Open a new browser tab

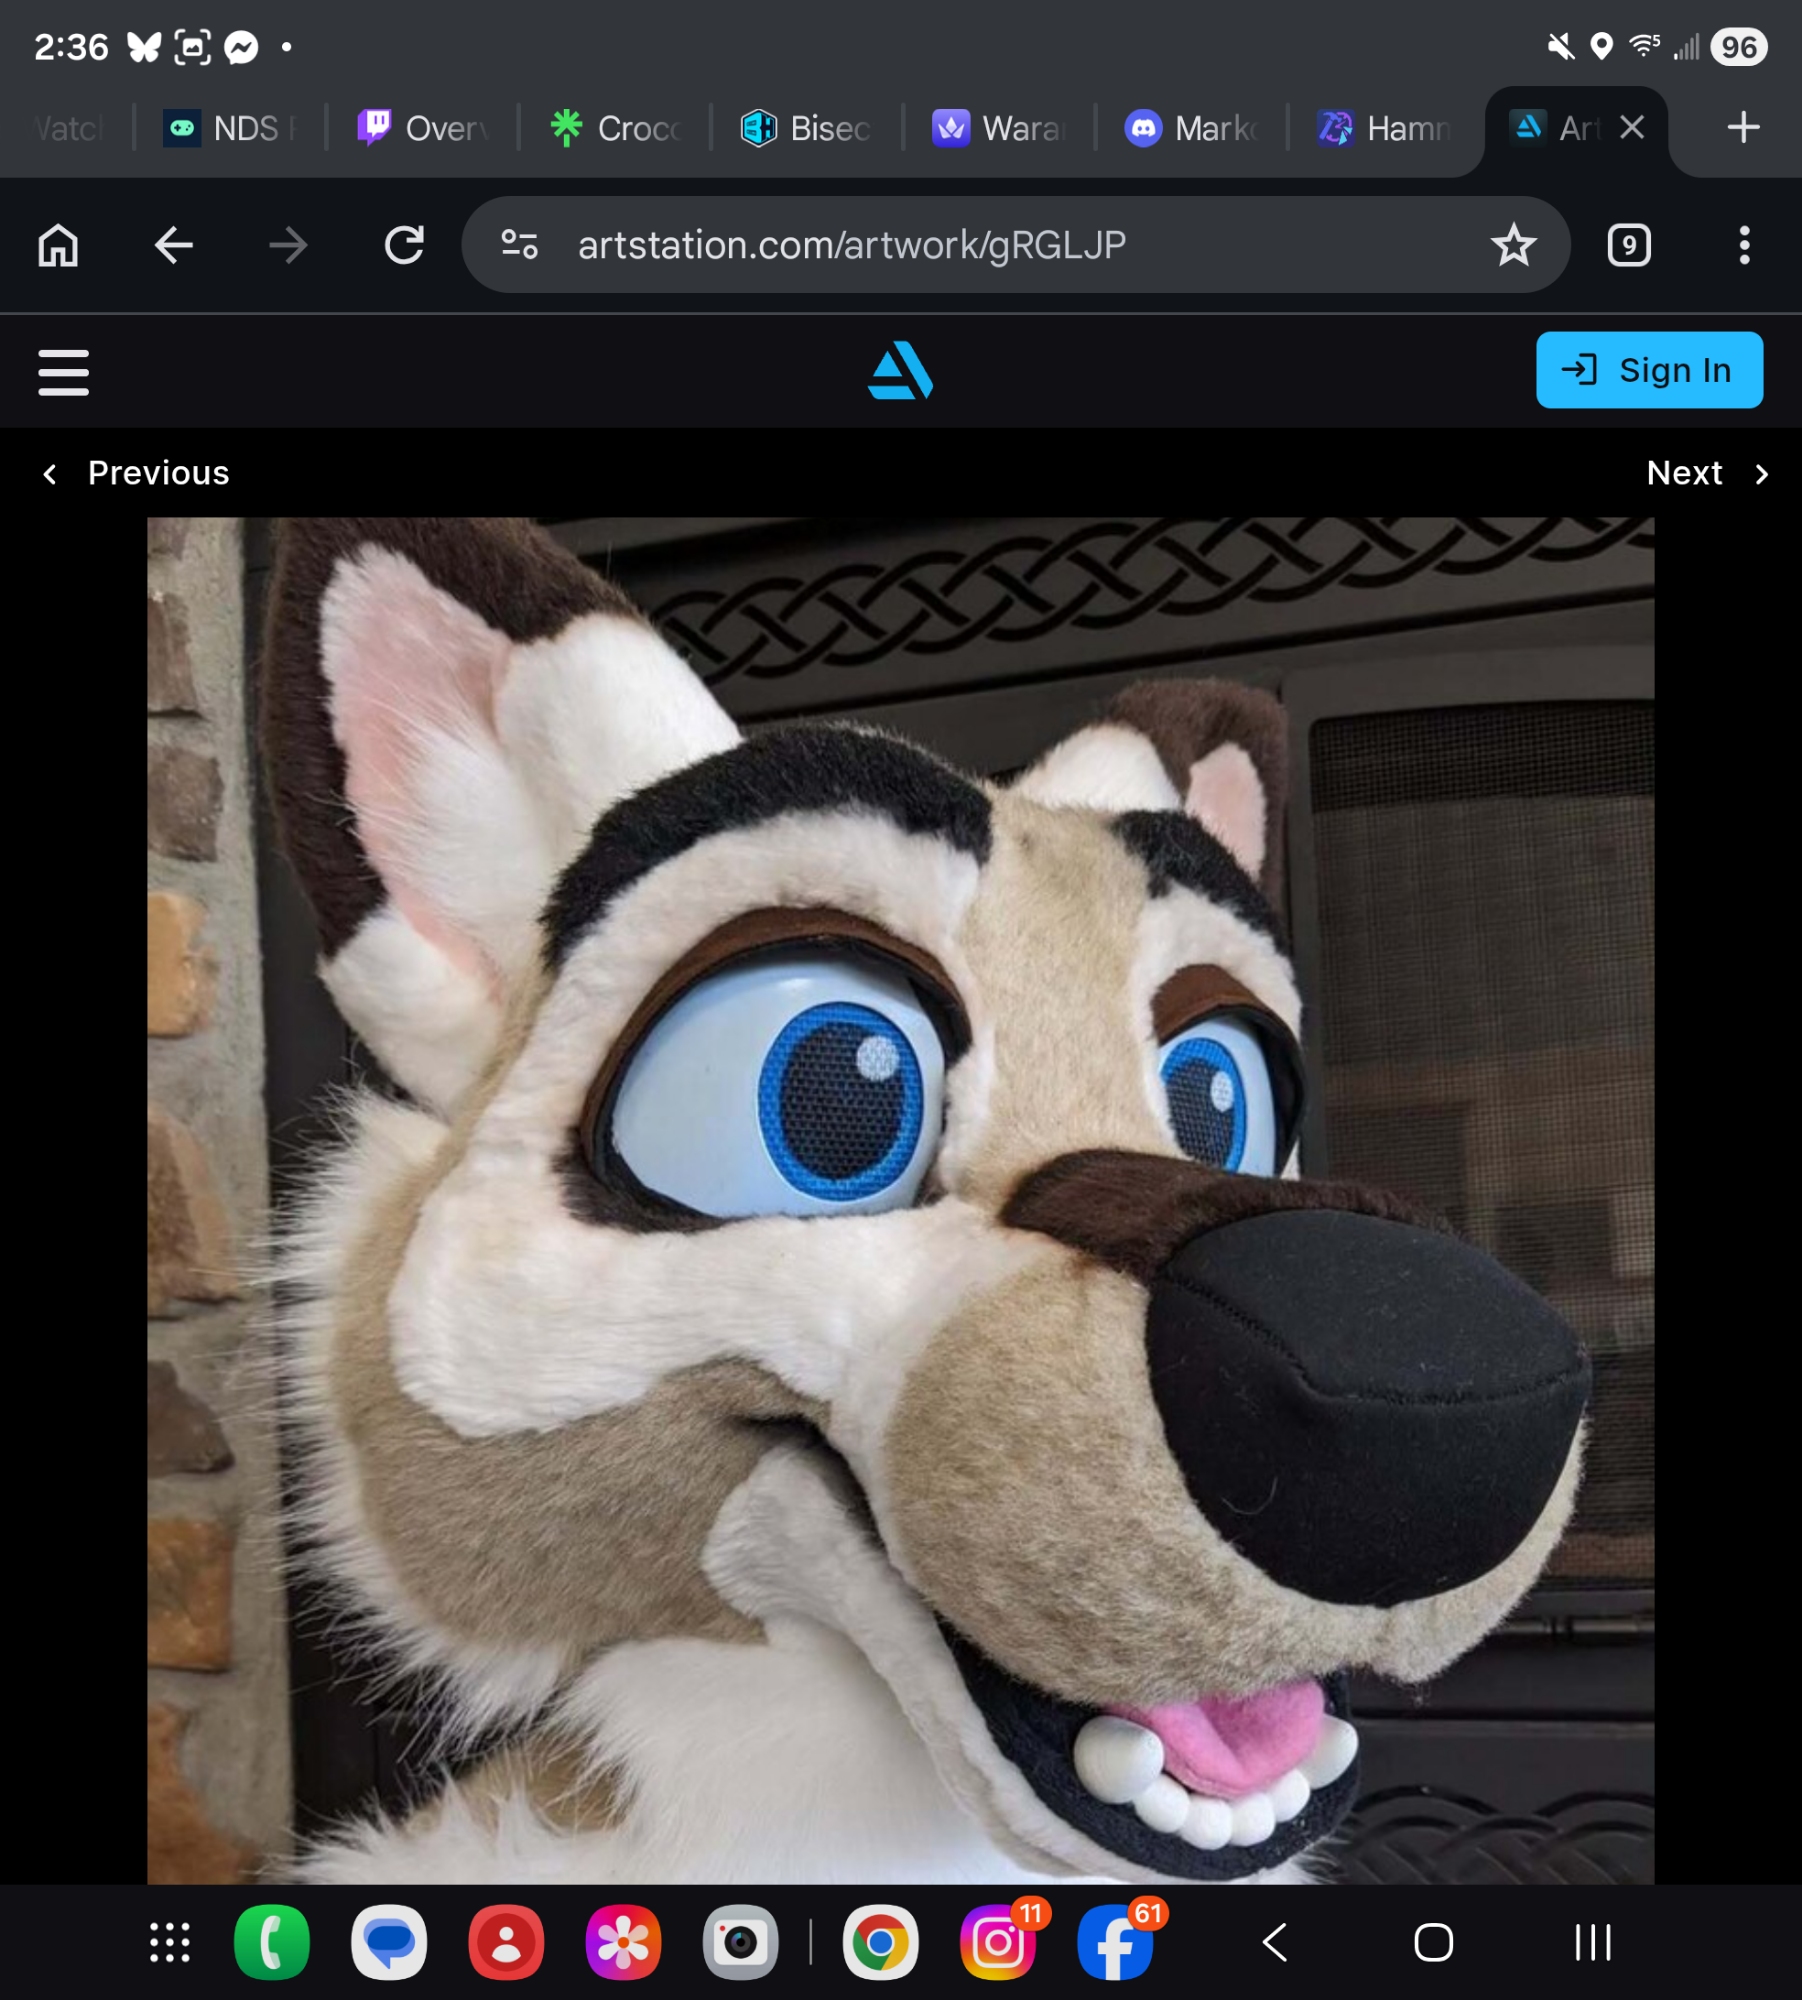1743,128
